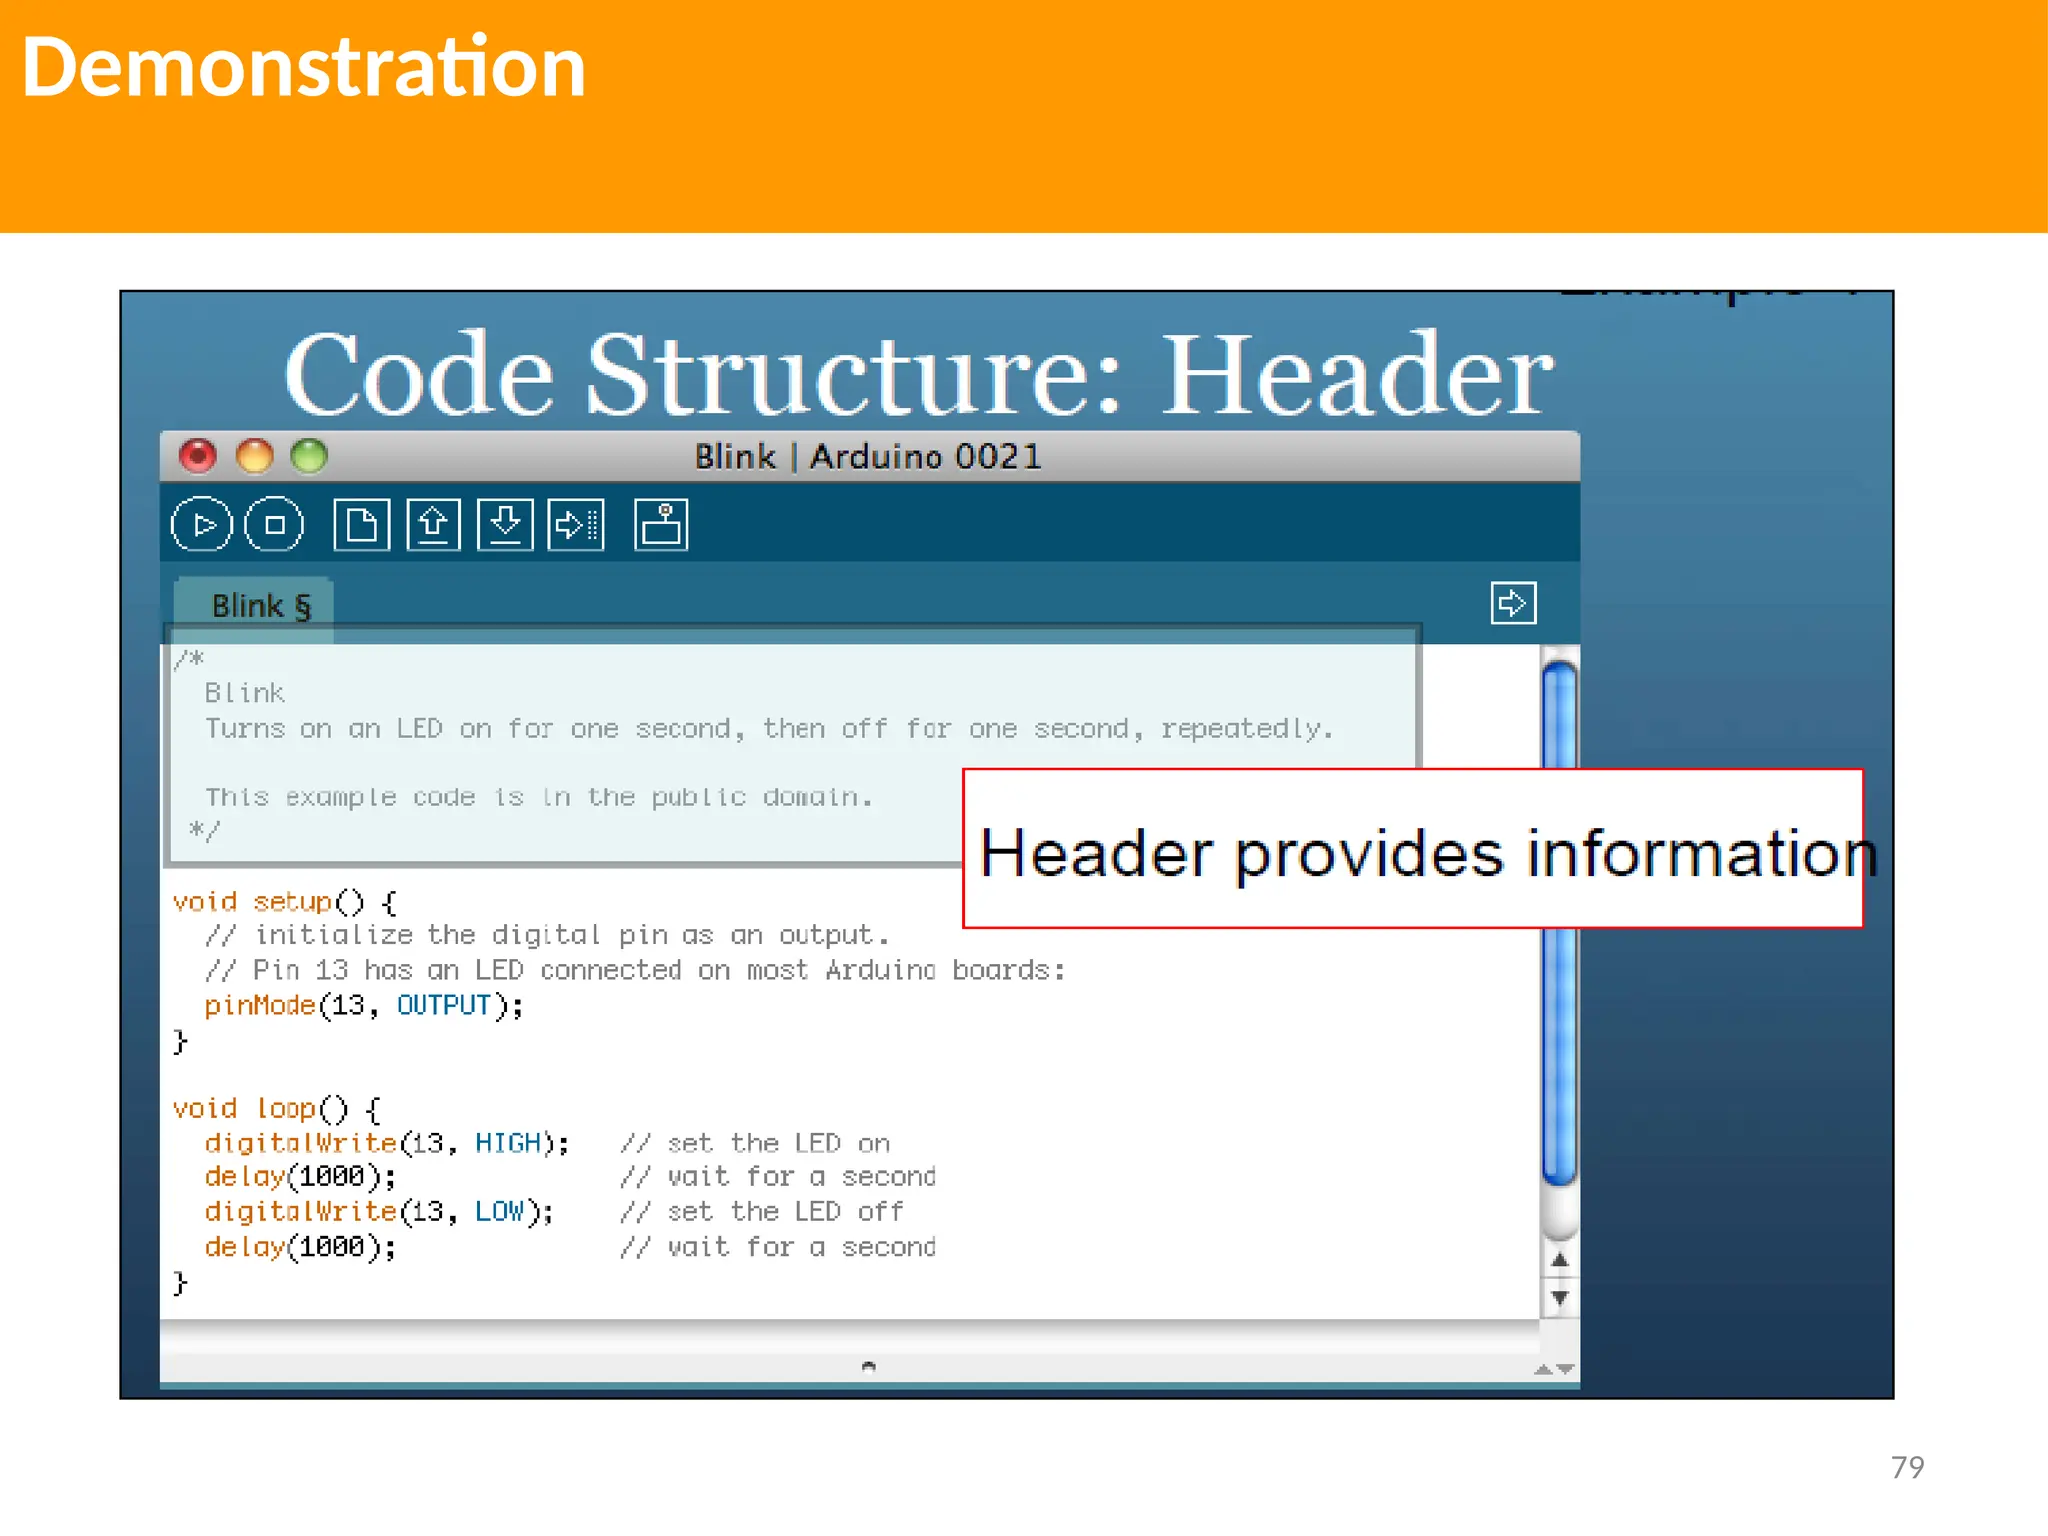Save the sketch using the down-arrow icon
The width and height of the screenshot is (2048, 1536).
pos(505,525)
